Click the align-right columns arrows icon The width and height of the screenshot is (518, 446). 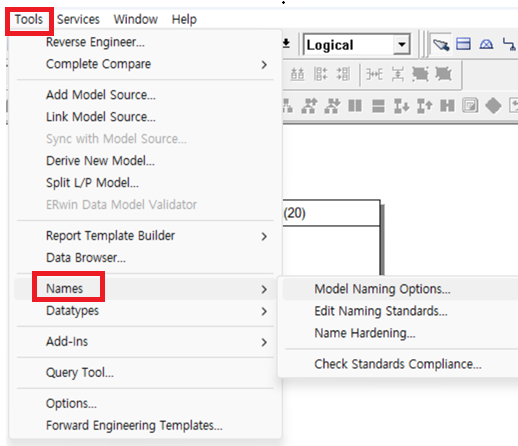point(343,74)
